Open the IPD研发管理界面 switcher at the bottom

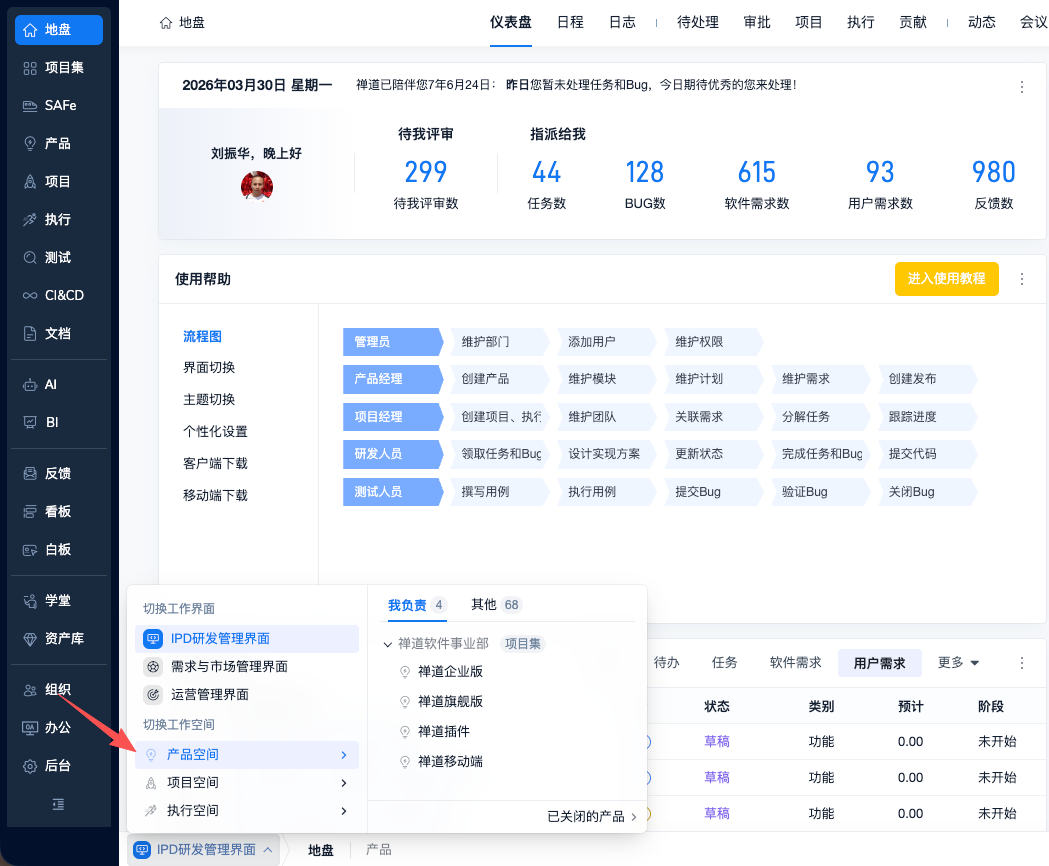coord(203,850)
